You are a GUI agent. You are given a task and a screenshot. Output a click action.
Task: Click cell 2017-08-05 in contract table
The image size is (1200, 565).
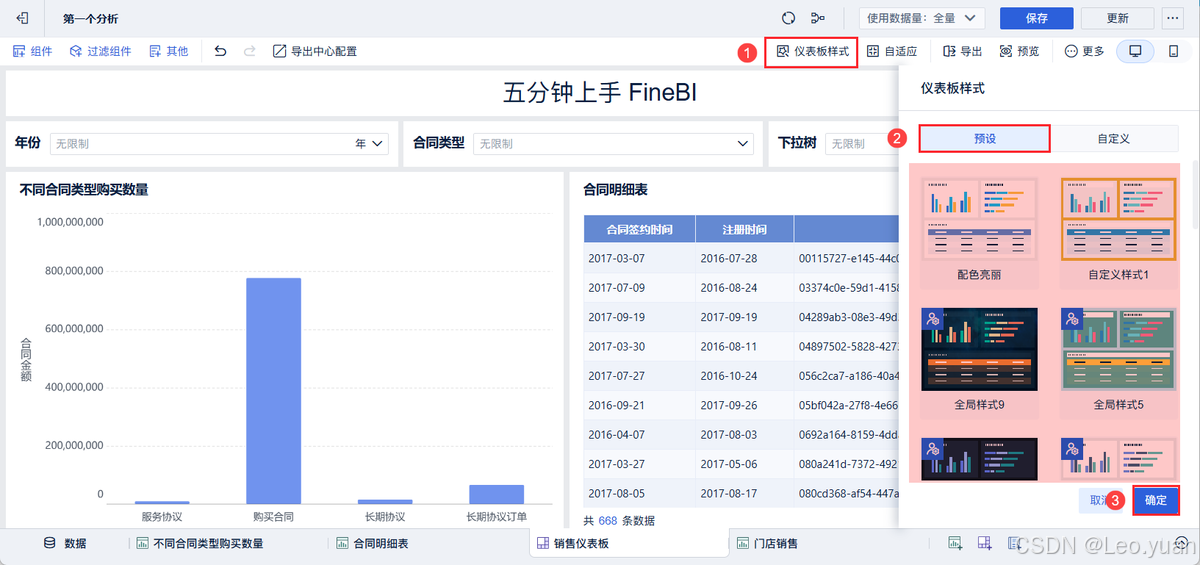point(639,494)
